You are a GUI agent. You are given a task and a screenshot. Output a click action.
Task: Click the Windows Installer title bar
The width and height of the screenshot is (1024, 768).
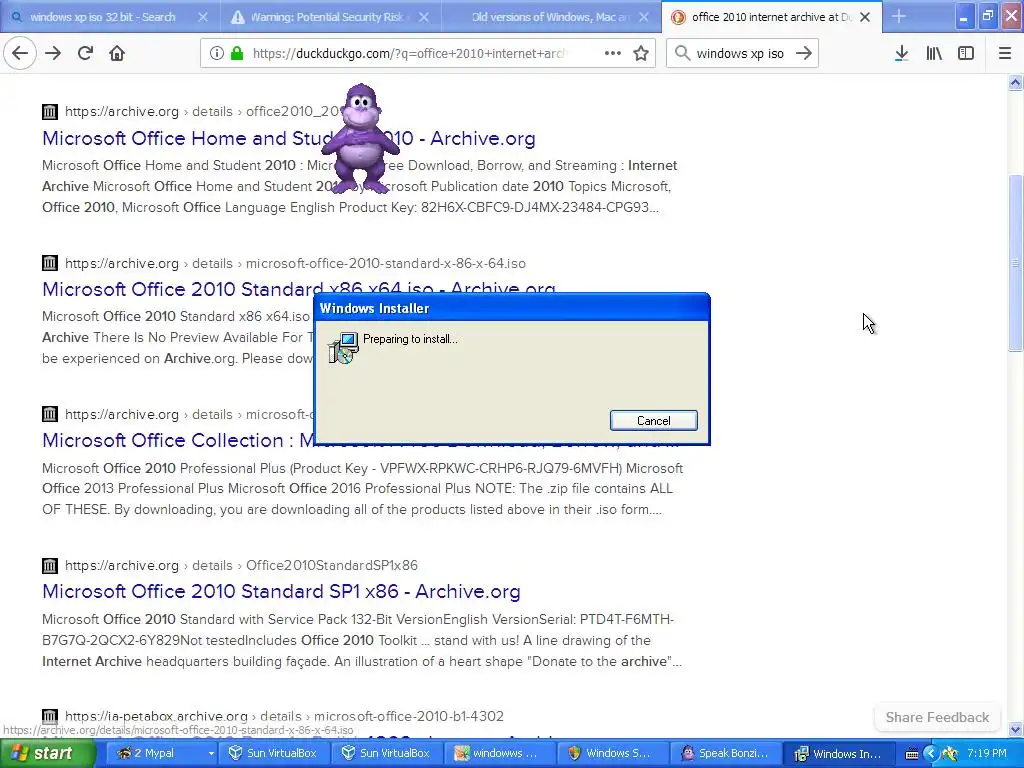[x=511, y=308]
